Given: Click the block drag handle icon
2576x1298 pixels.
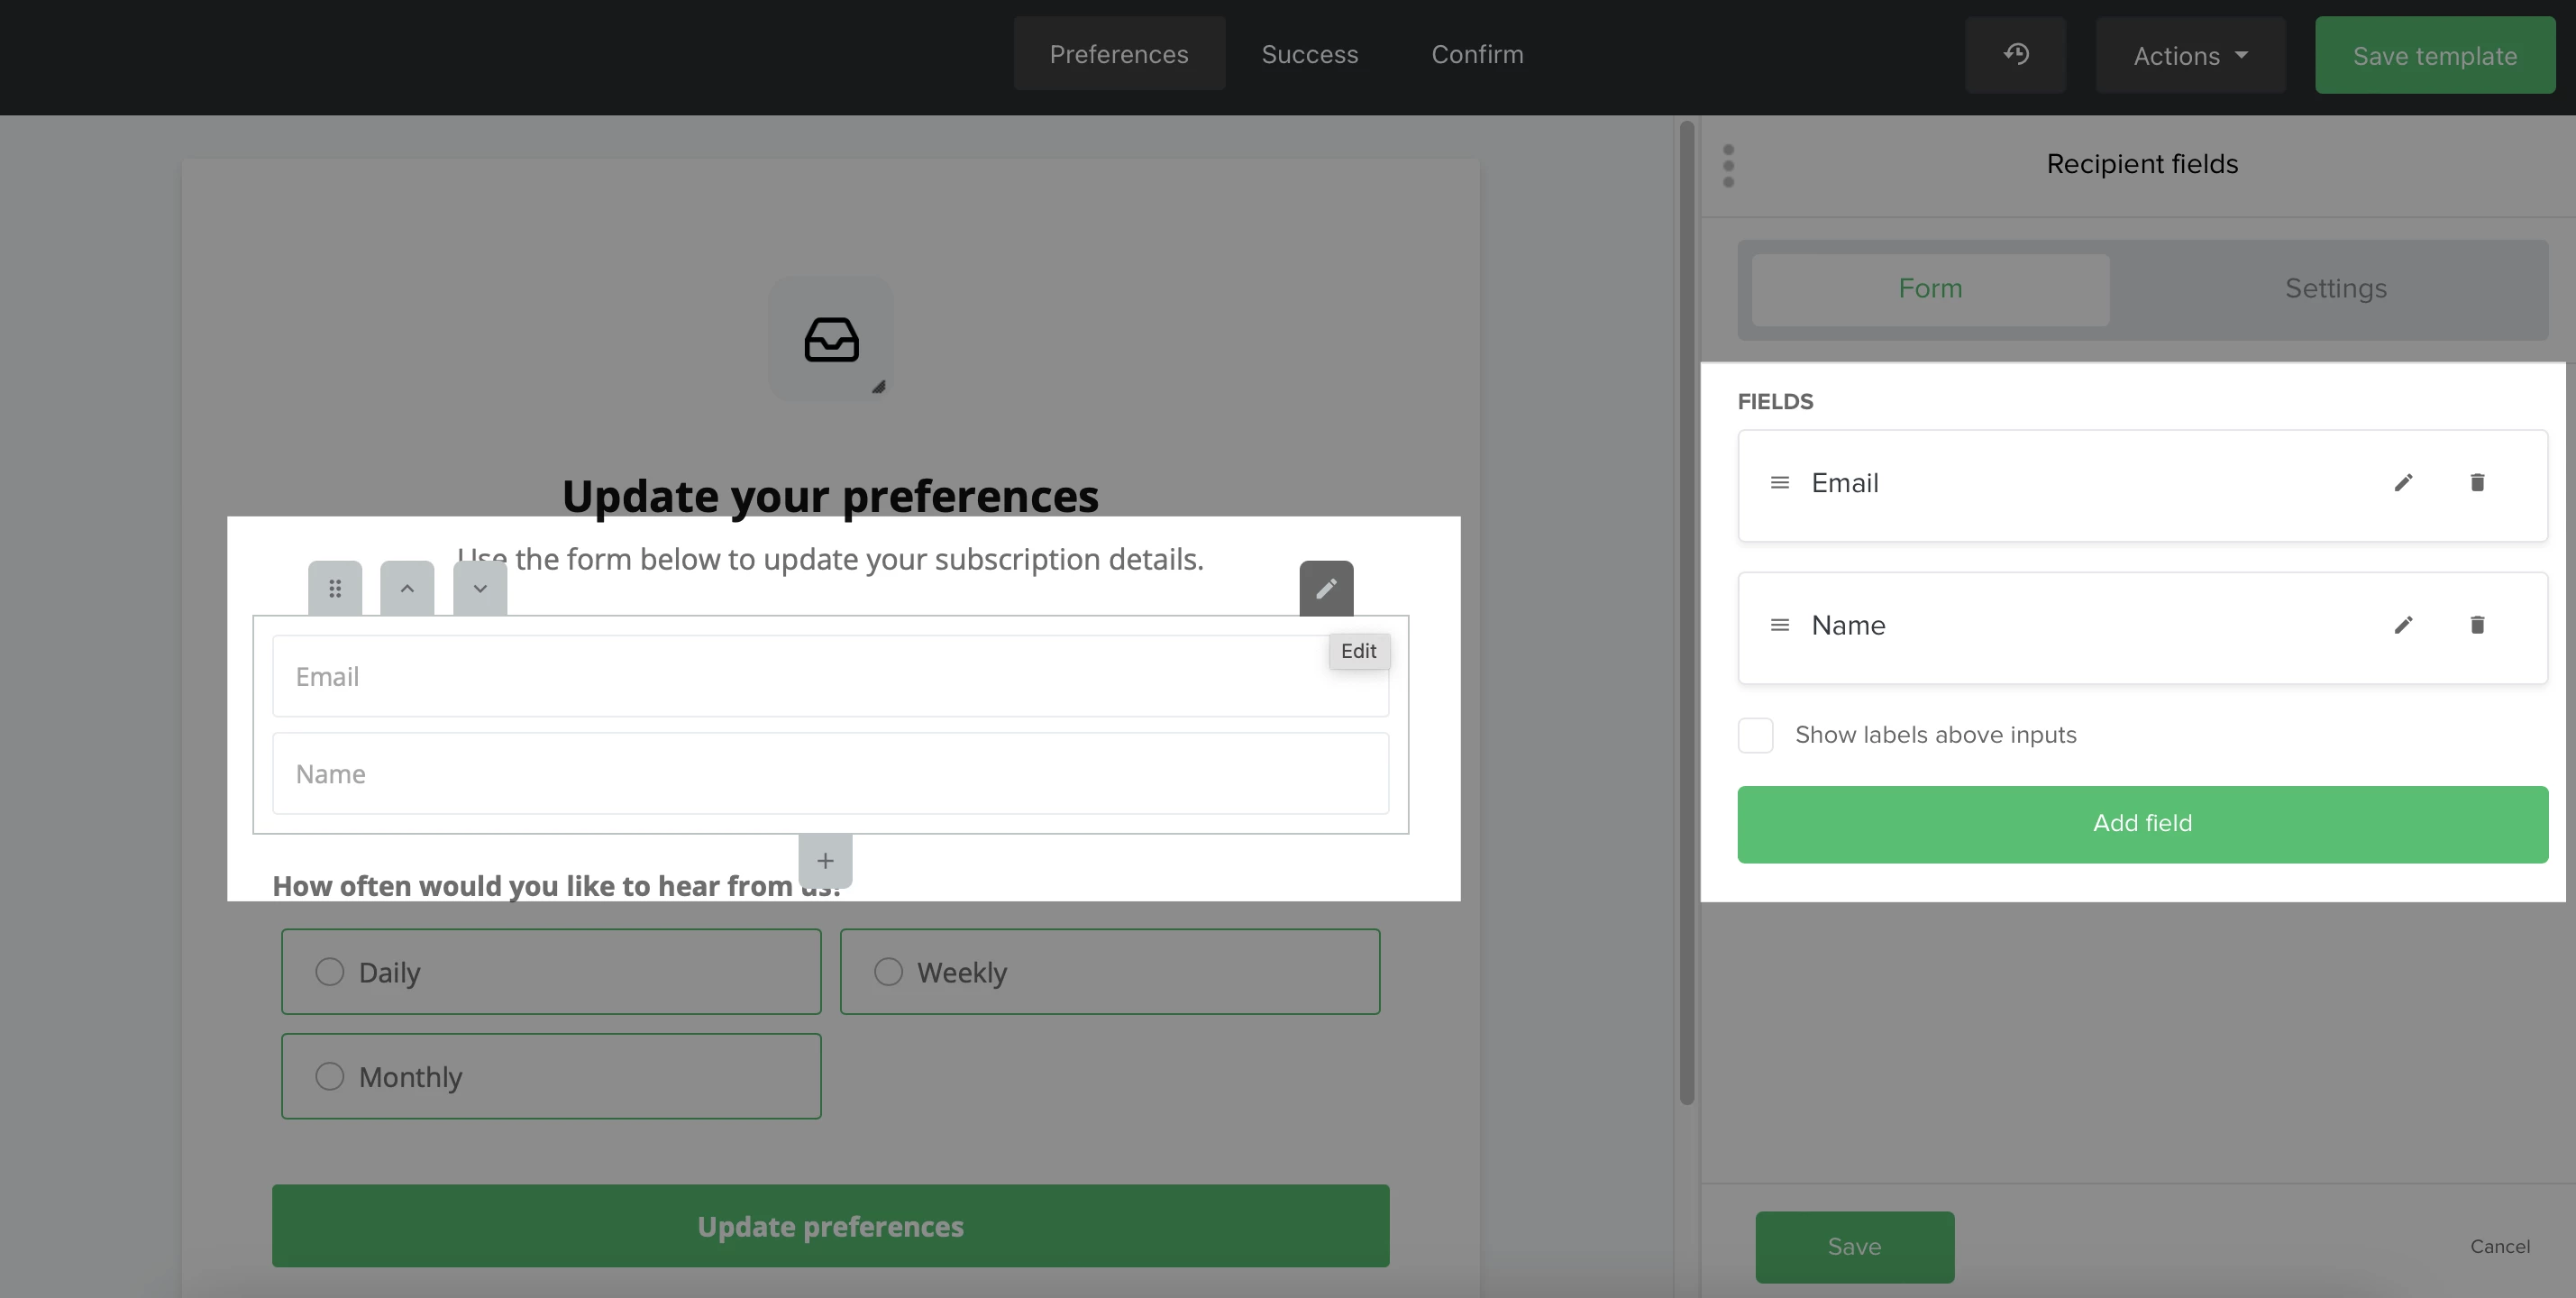Looking at the screenshot, I should 335,589.
